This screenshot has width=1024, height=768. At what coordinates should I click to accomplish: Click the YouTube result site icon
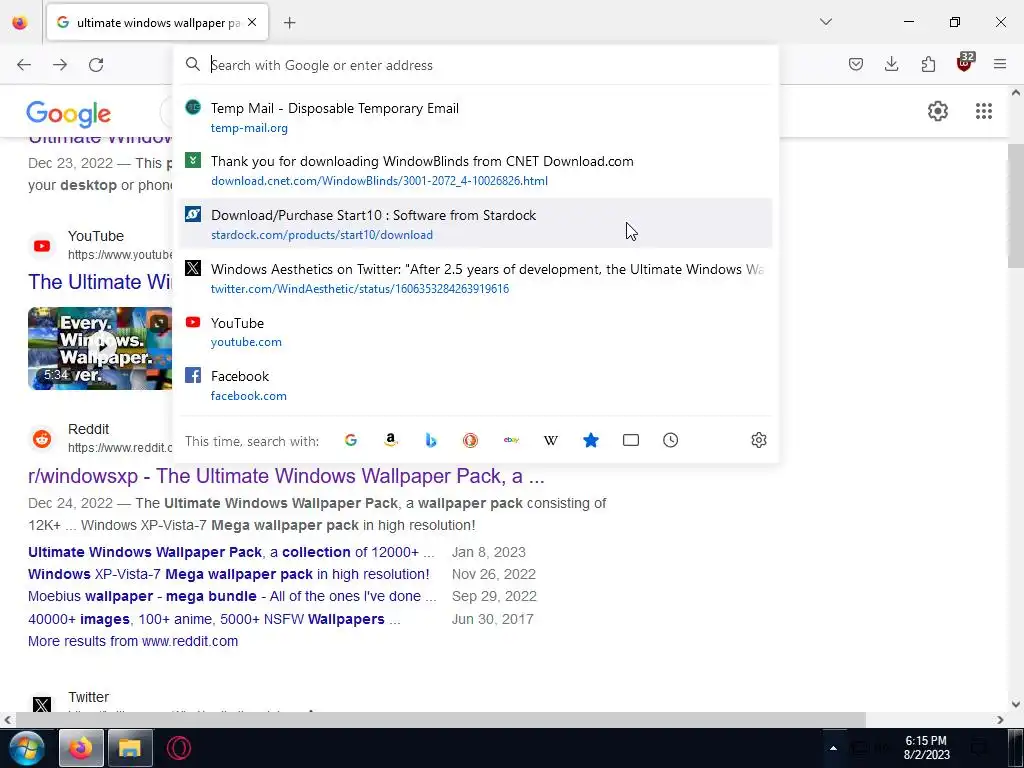pyautogui.click(x=42, y=246)
